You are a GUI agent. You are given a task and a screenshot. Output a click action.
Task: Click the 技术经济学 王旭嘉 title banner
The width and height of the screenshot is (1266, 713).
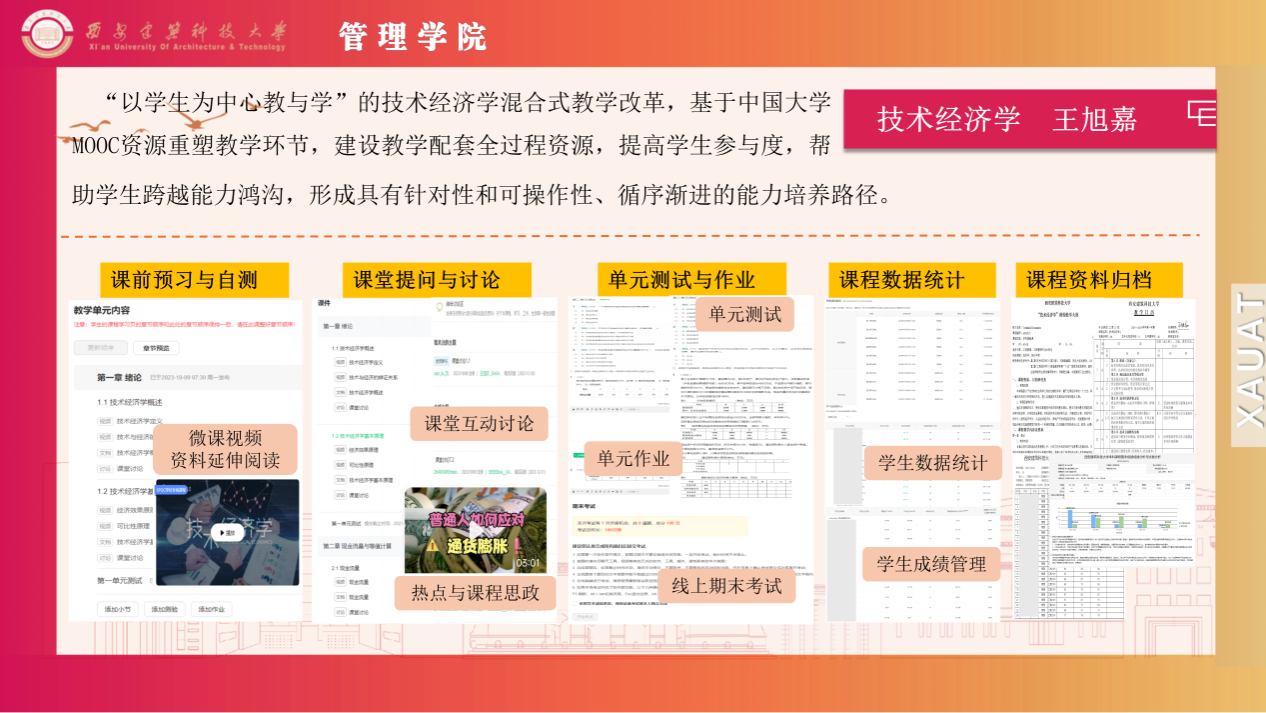point(1030,119)
